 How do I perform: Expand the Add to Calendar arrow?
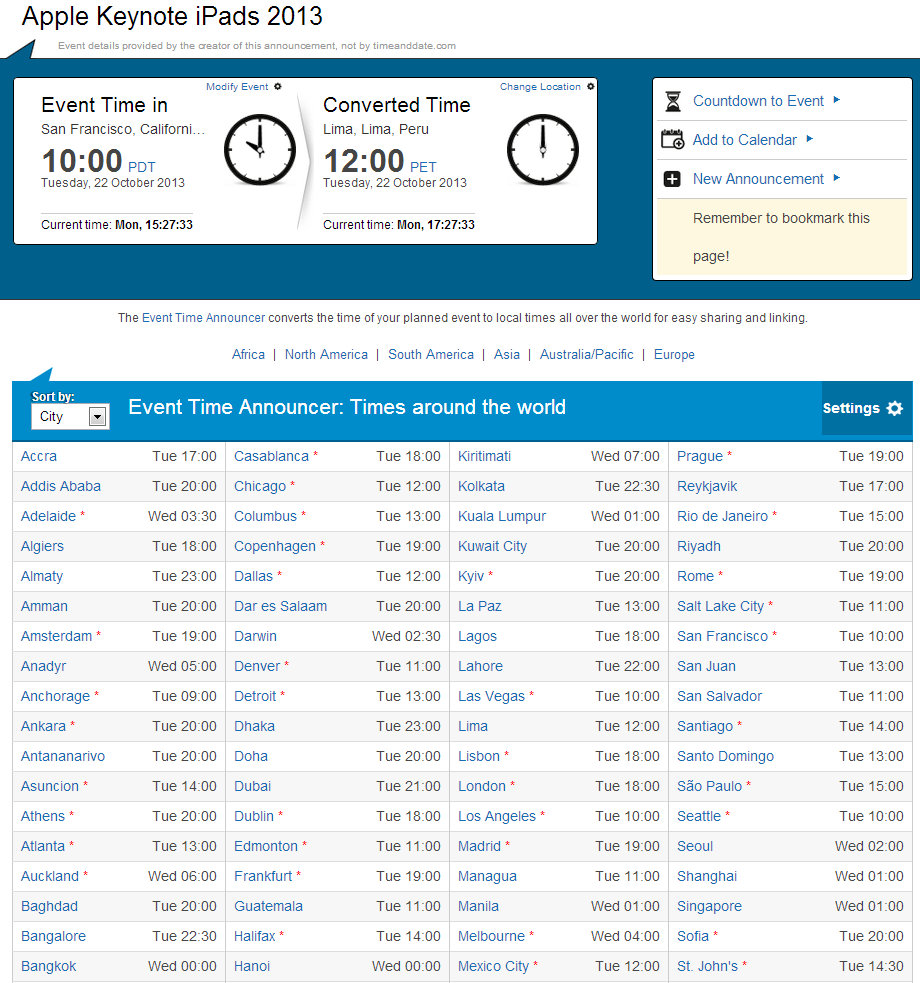point(810,139)
